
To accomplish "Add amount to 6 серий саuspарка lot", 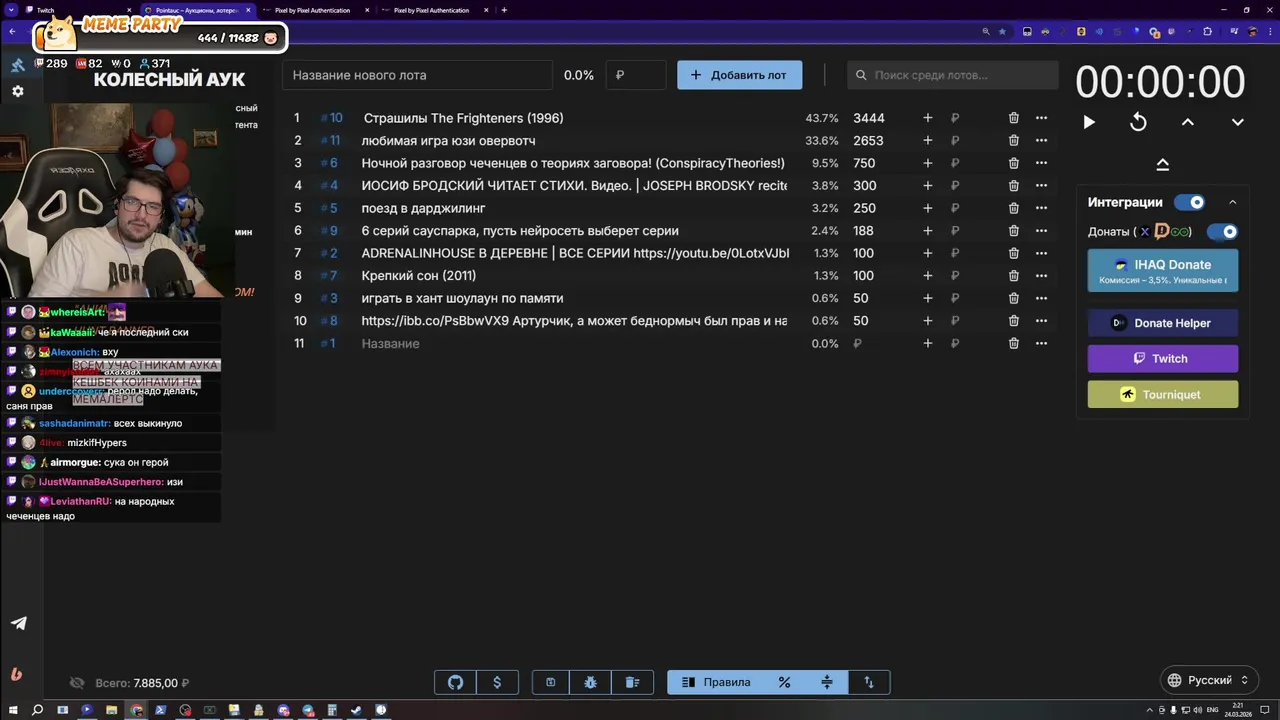I will coord(928,231).
